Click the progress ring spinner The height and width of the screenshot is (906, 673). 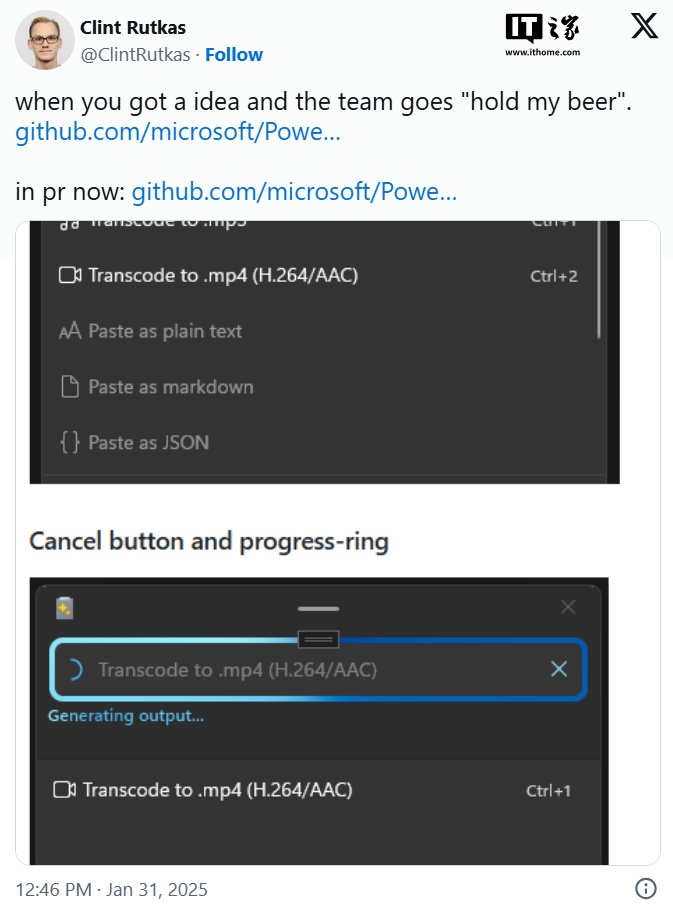coord(76,670)
